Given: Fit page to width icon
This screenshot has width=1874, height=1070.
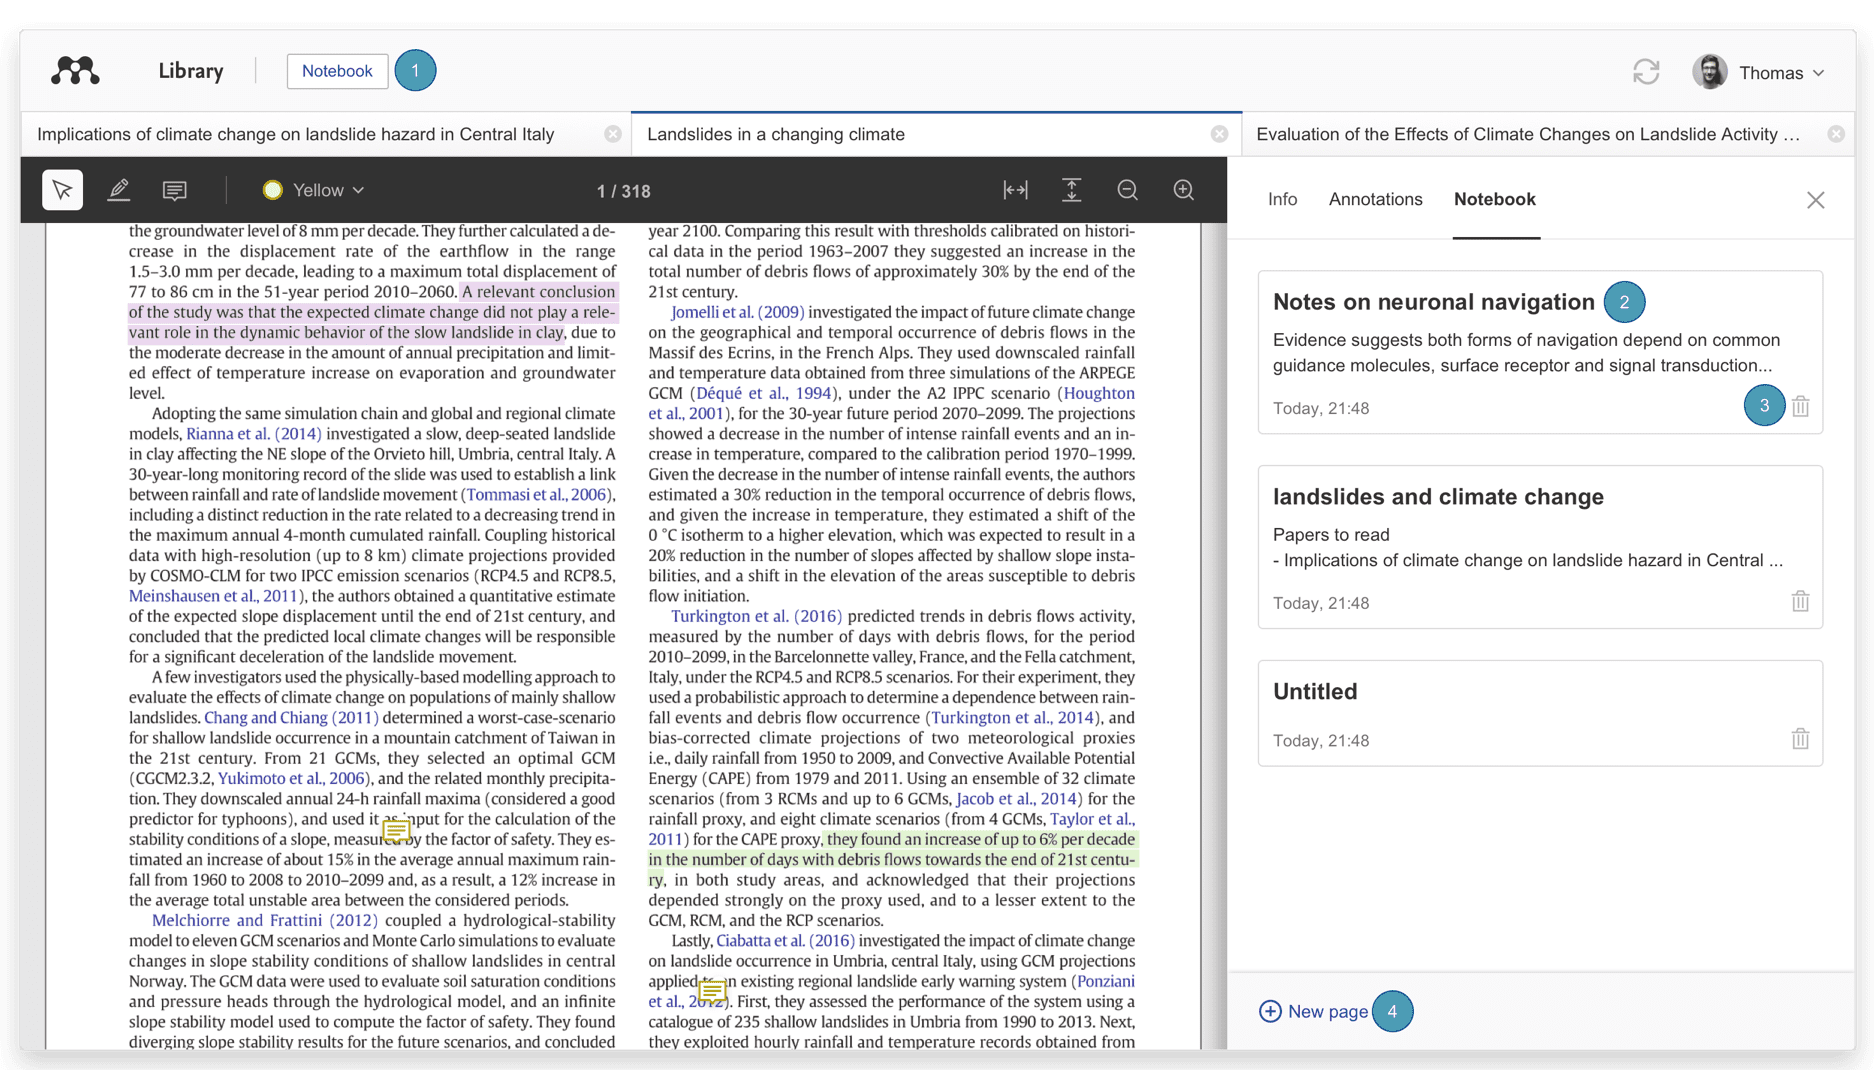Looking at the screenshot, I should (1015, 190).
